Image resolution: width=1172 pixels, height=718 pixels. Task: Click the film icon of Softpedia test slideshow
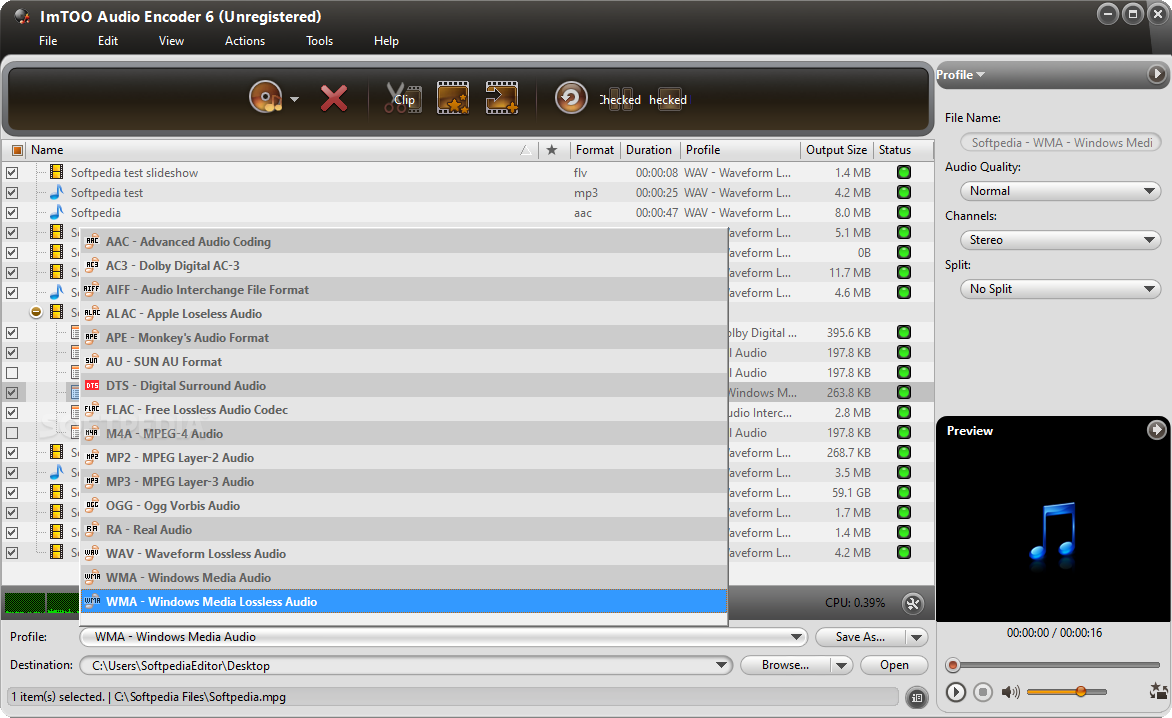tap(56, 172)
